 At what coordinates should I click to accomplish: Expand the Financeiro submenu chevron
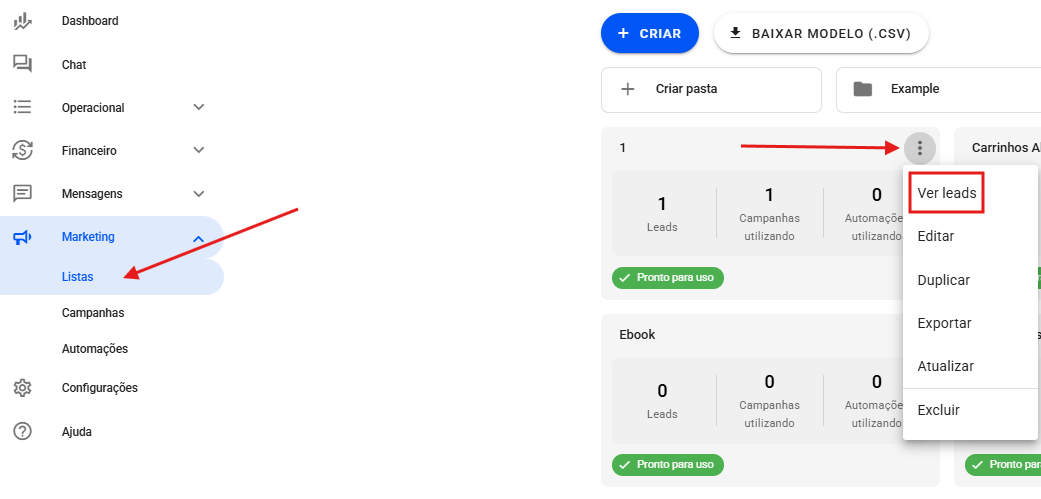[x=199, y=150]
